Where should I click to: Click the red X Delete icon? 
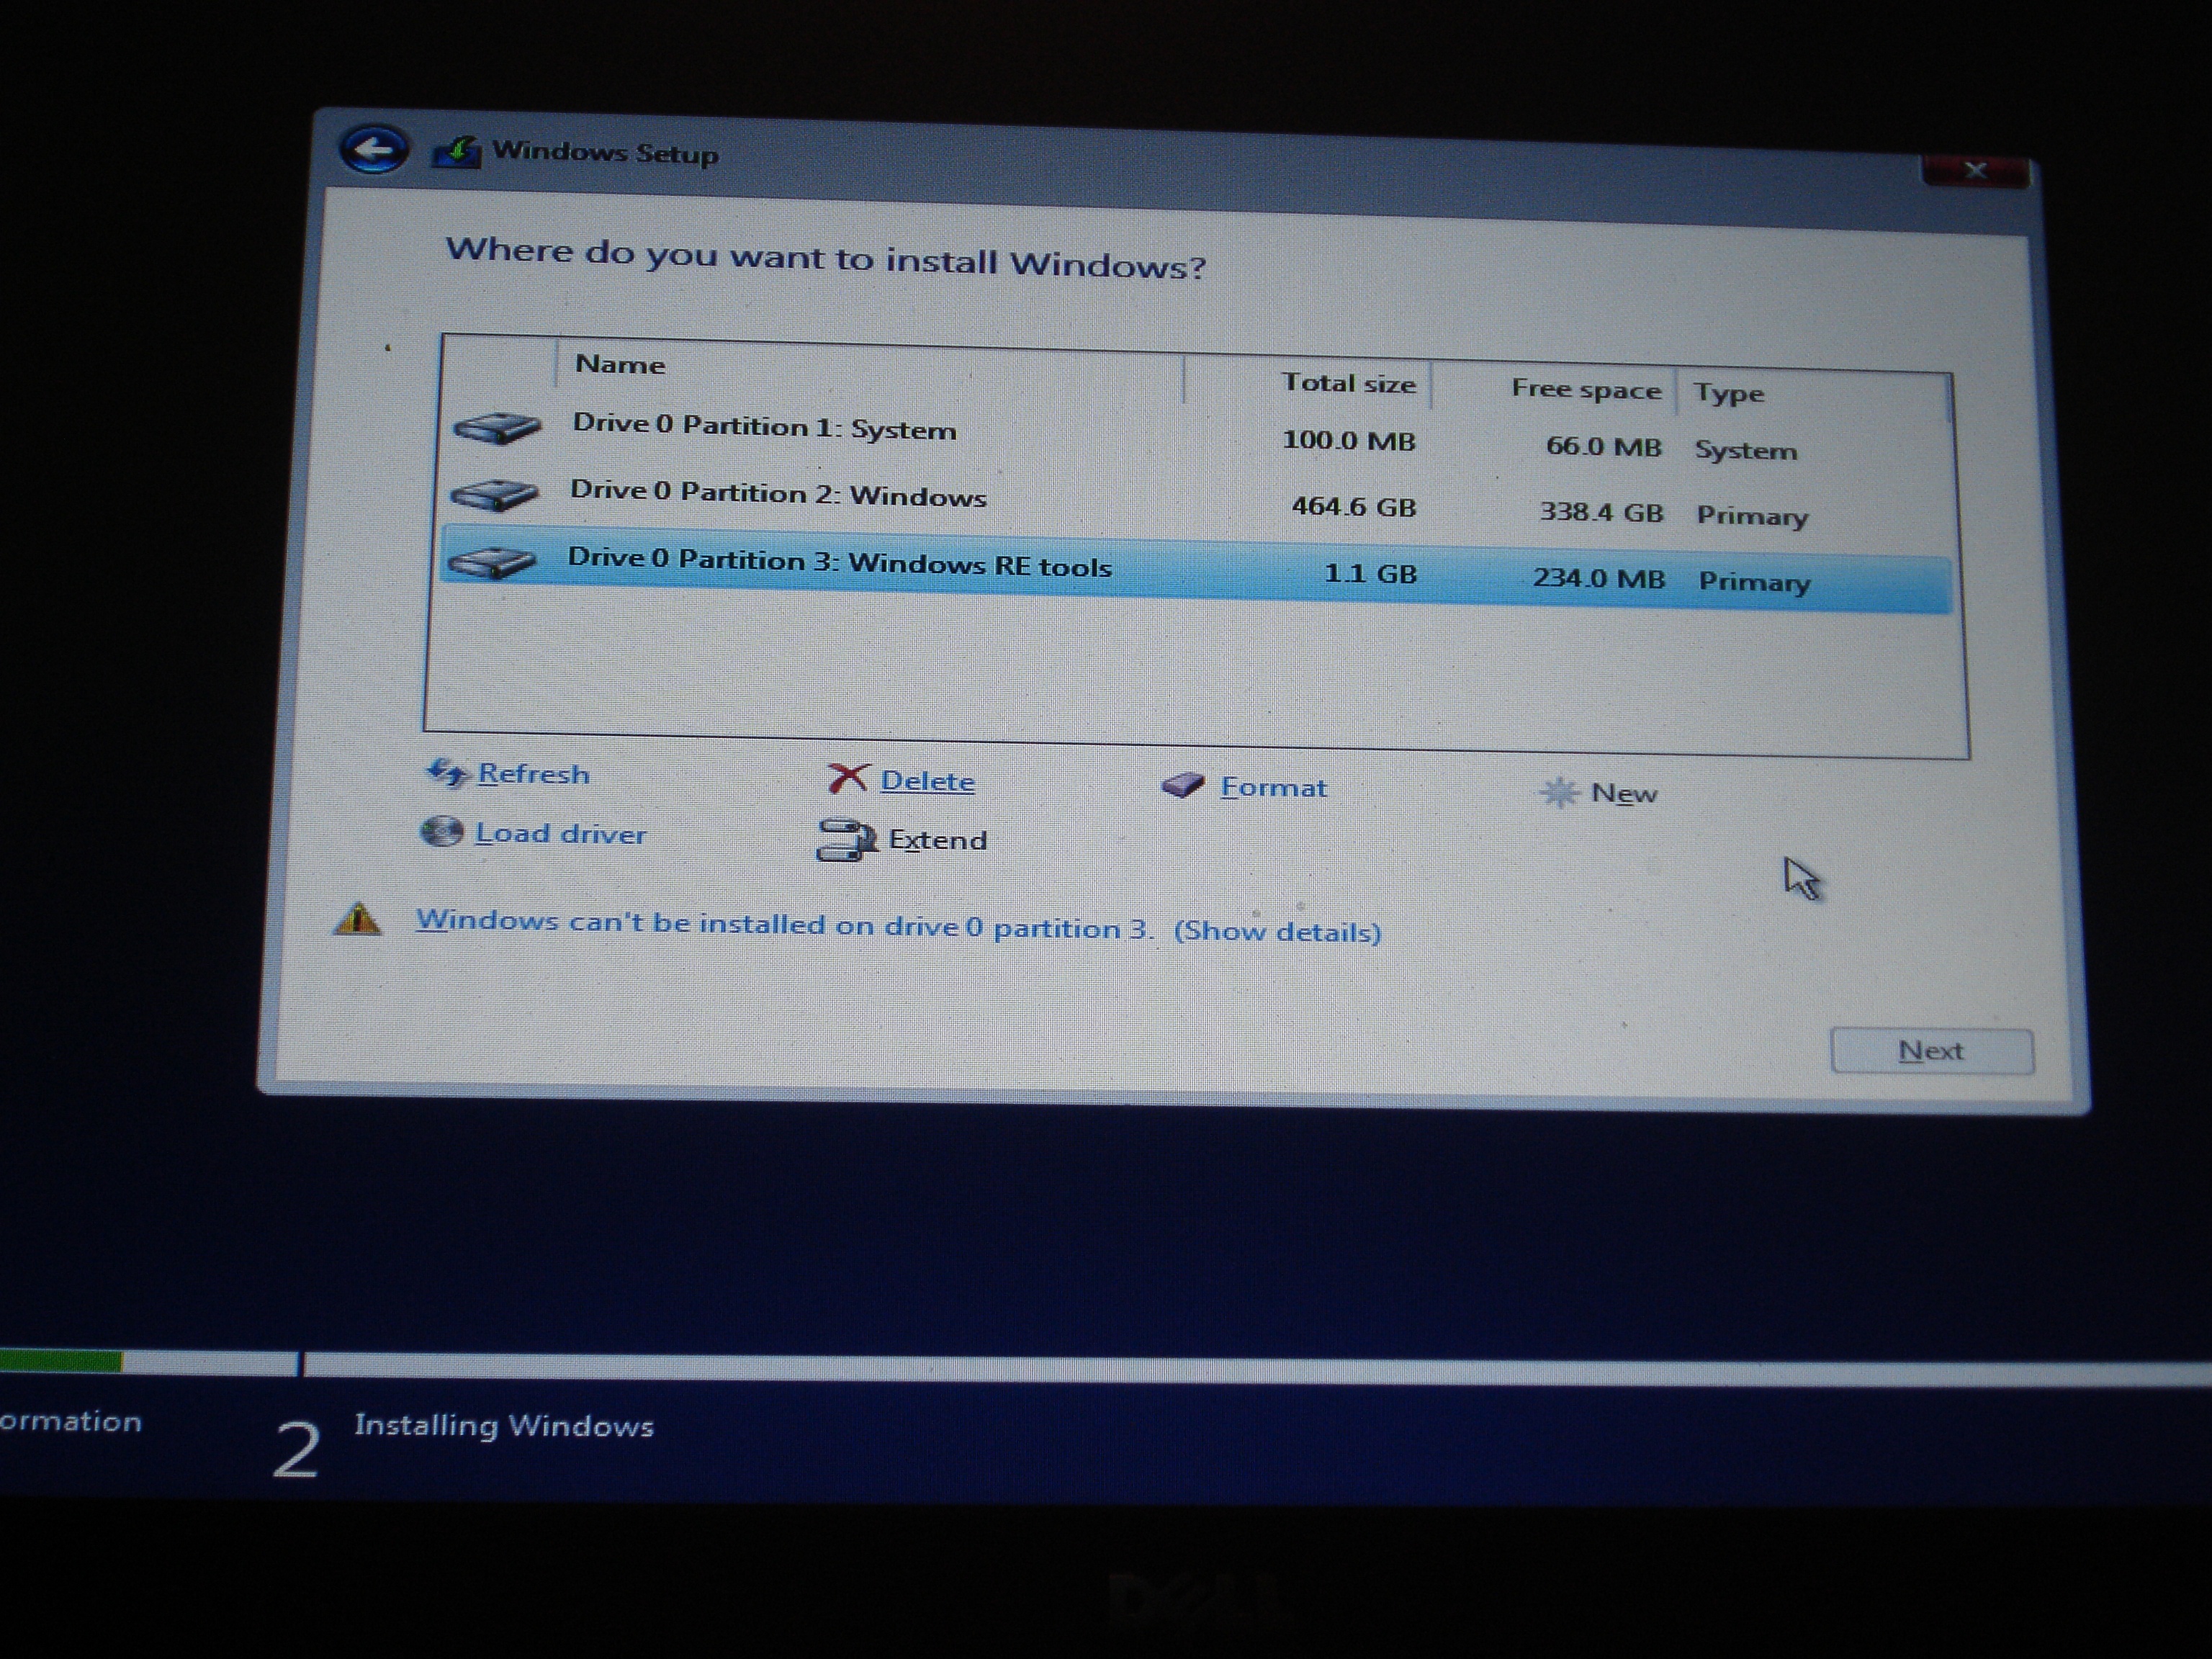tap(848, 778)
